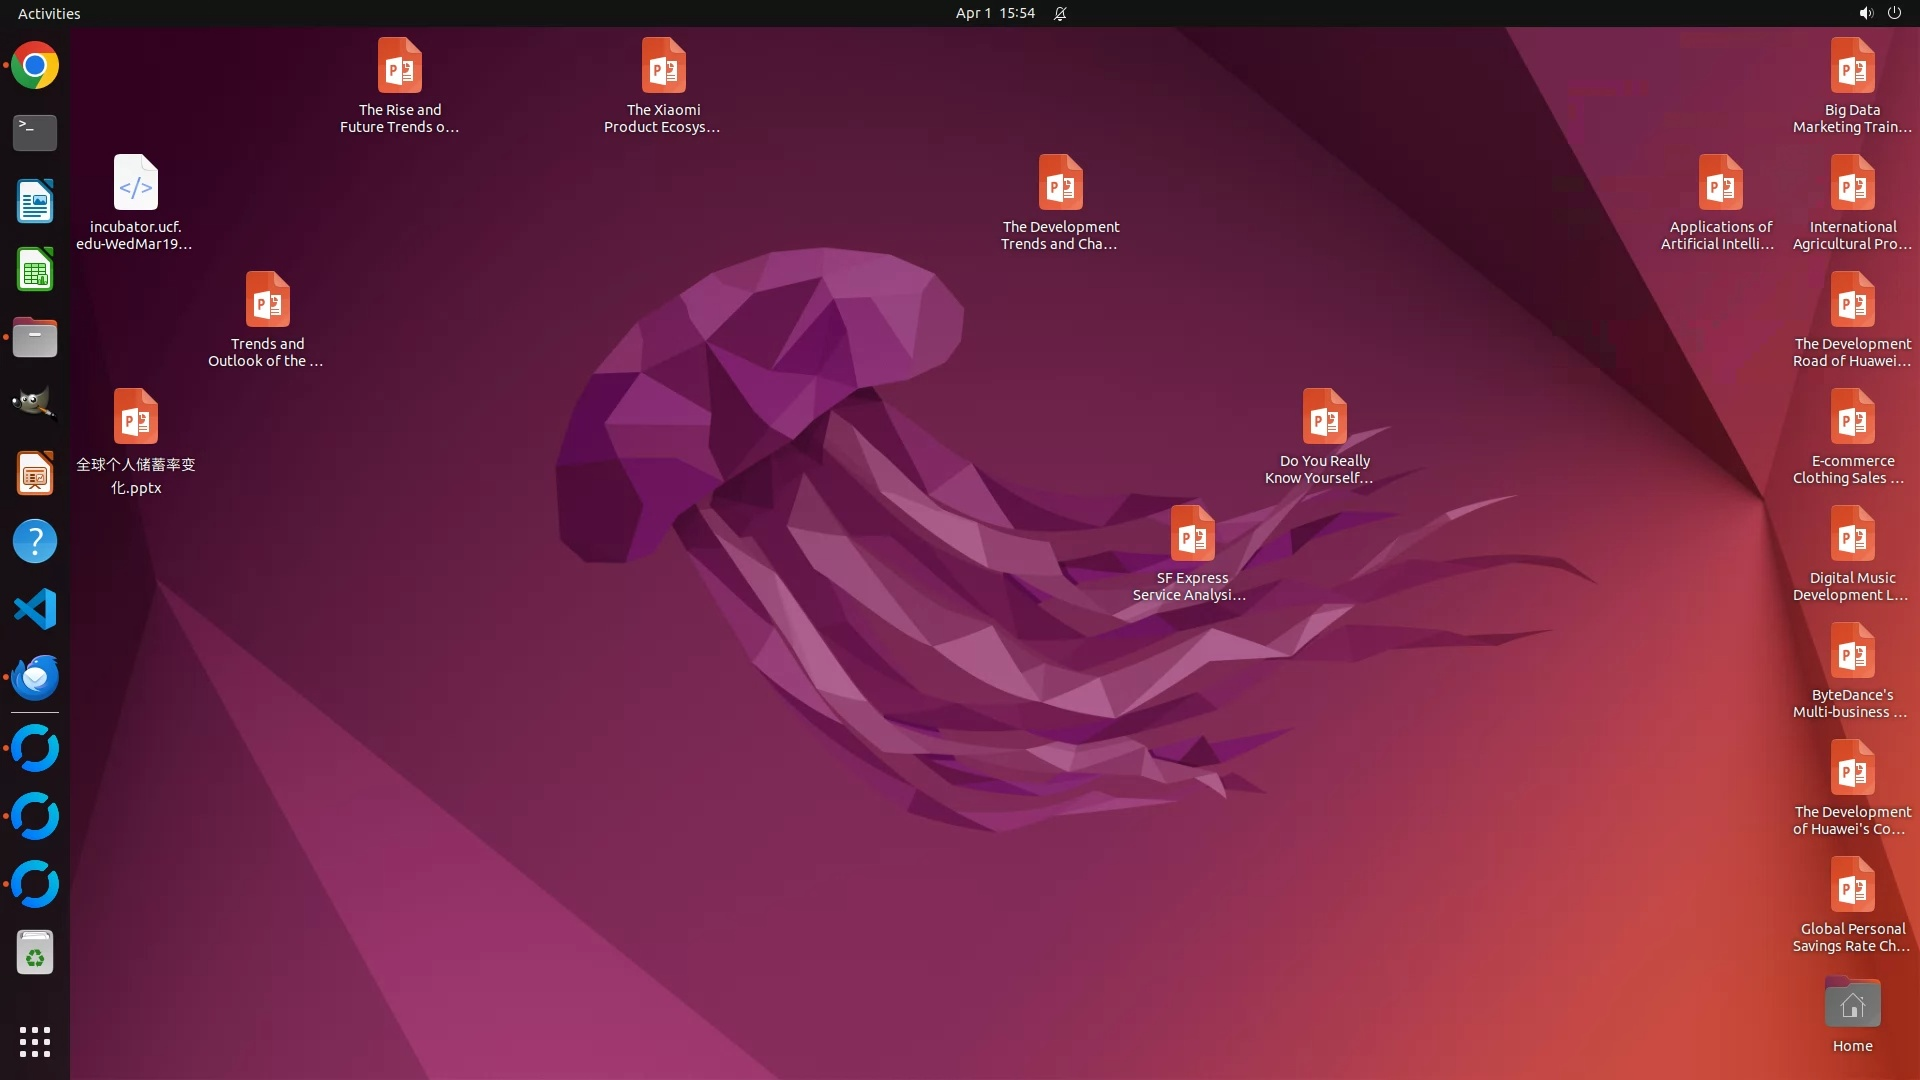Open the Help application in dock

click(35, 541)
